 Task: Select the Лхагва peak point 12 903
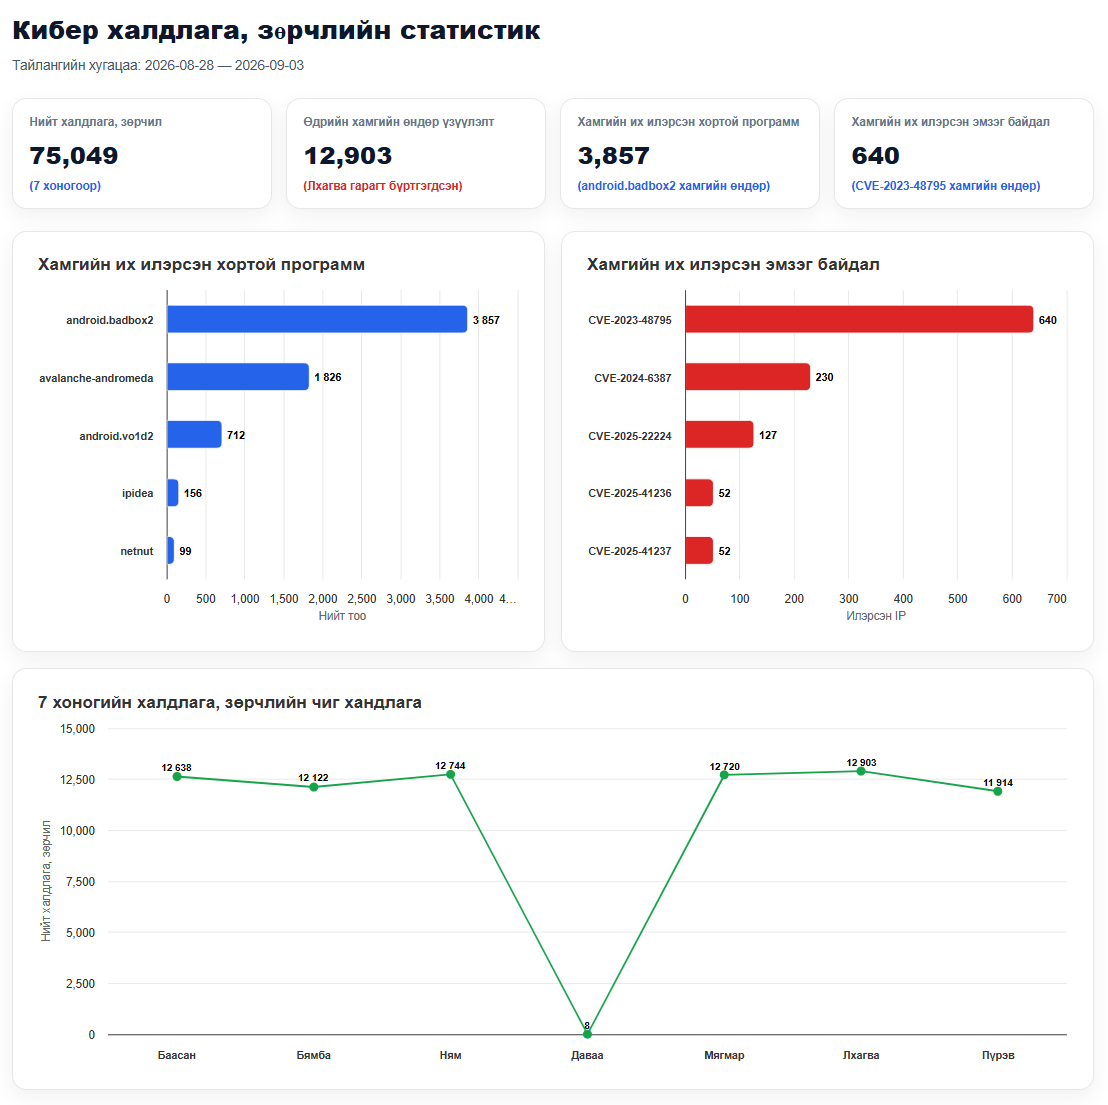[861, 772]
